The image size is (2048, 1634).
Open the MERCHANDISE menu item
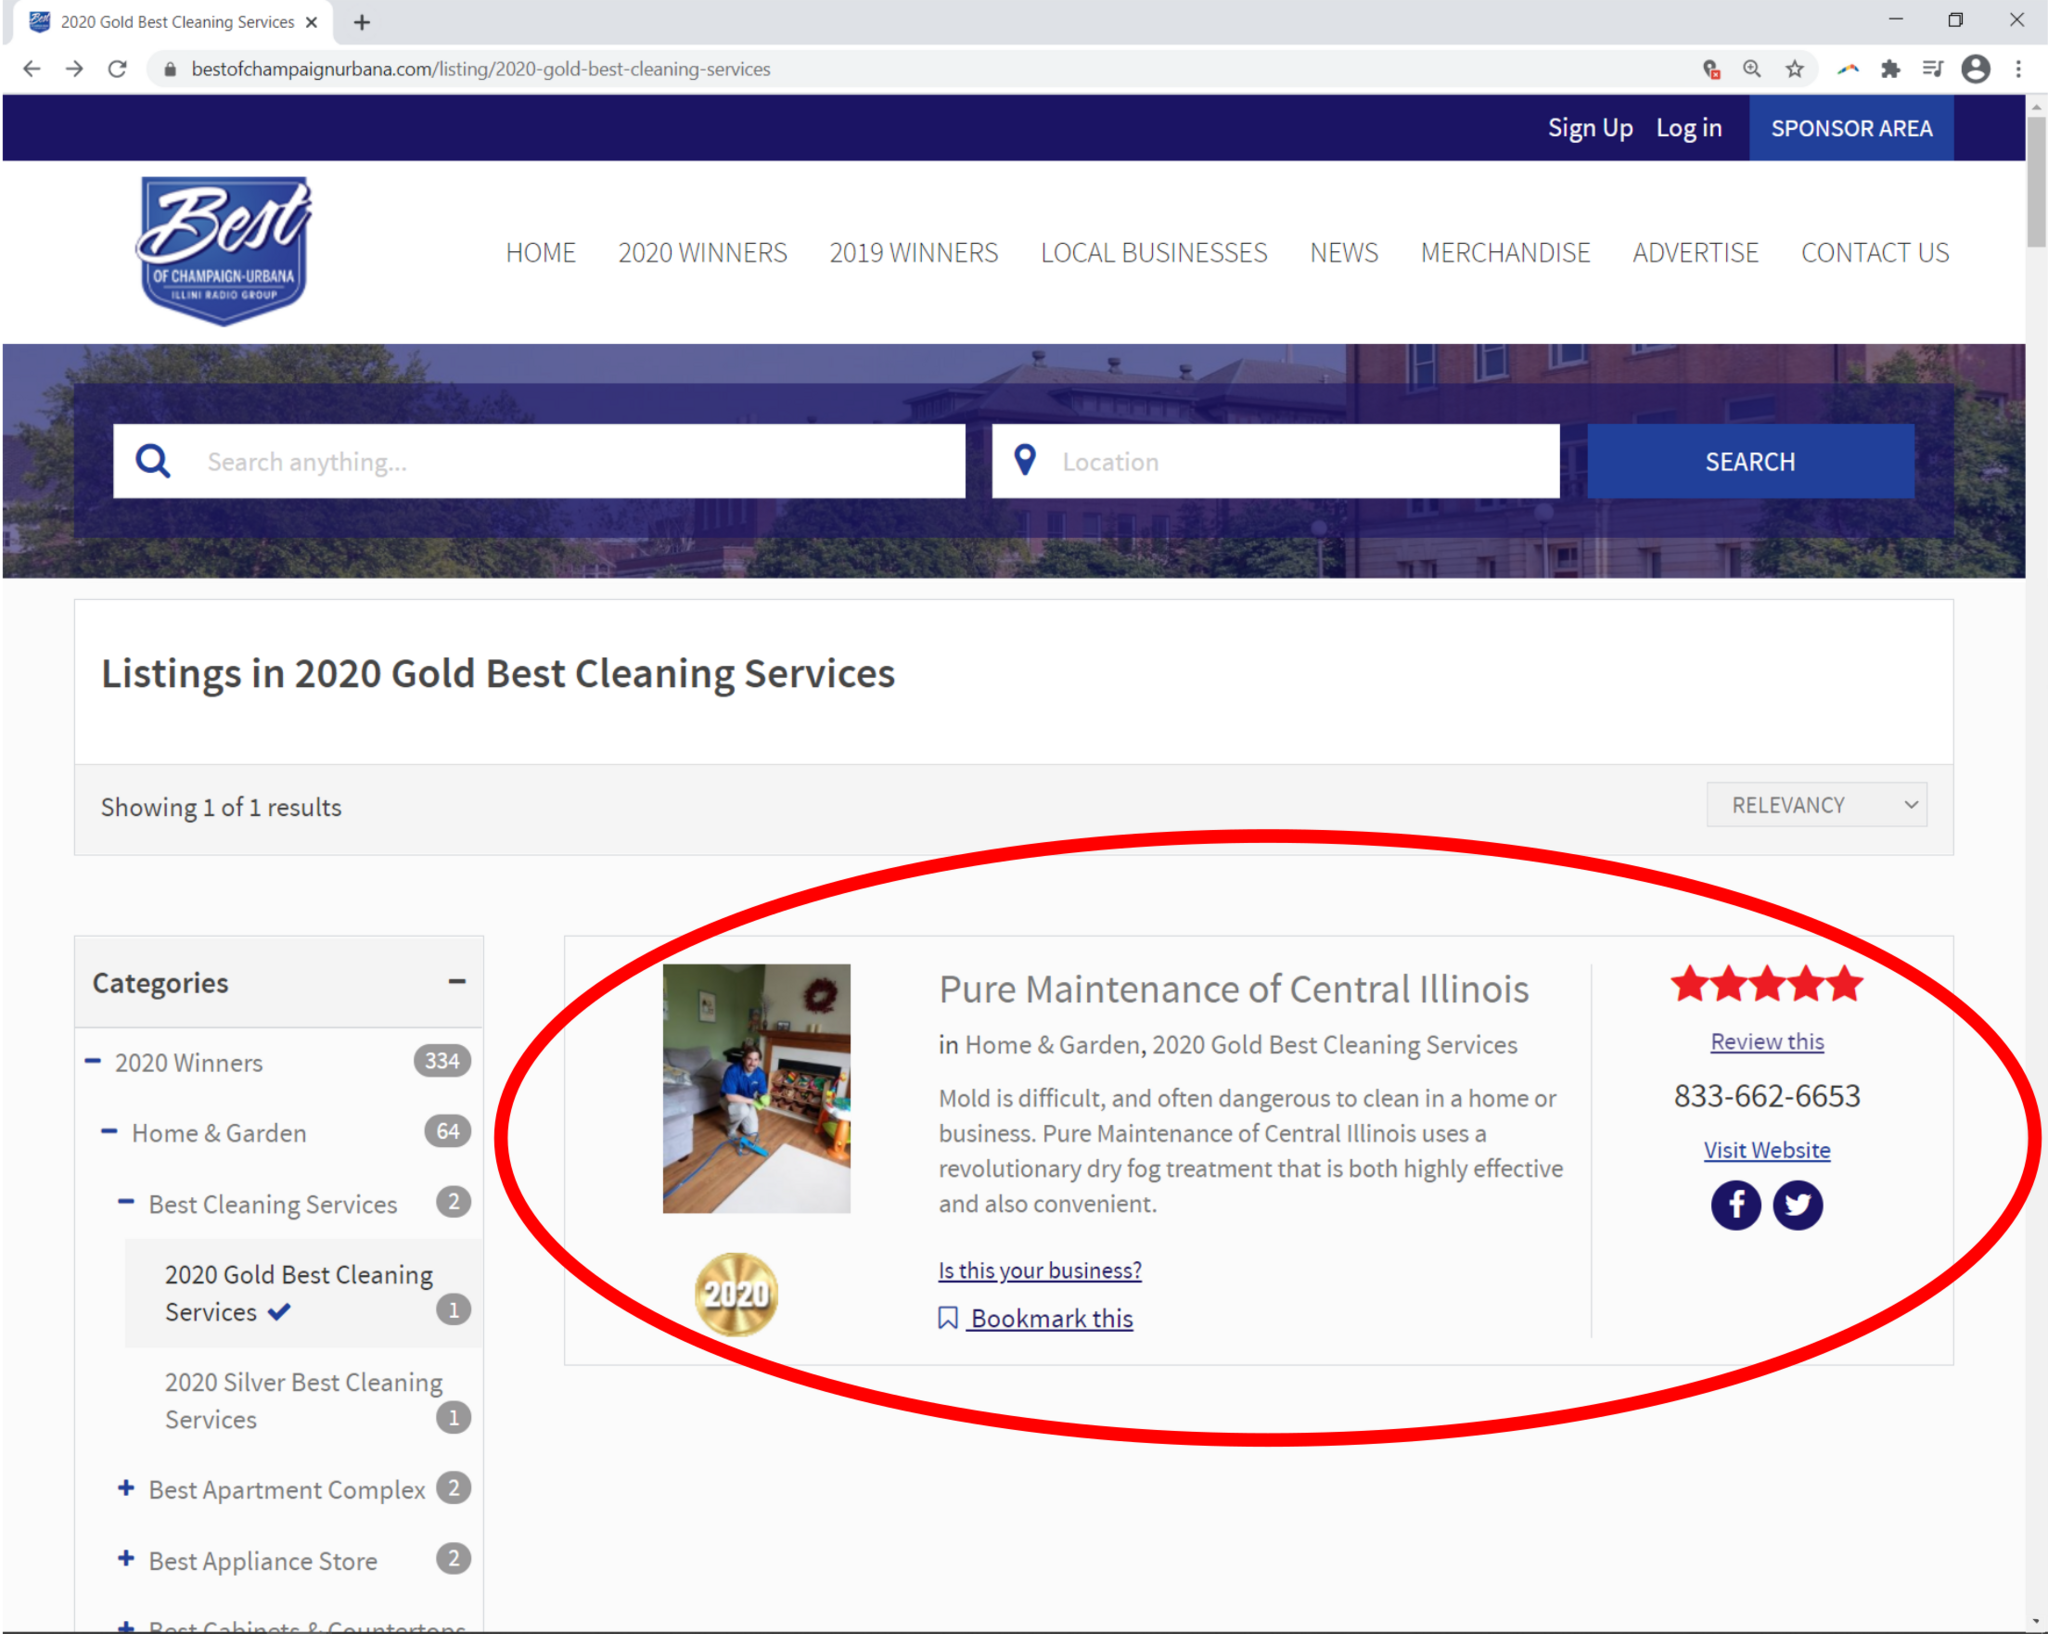[x=1505, y=253]
